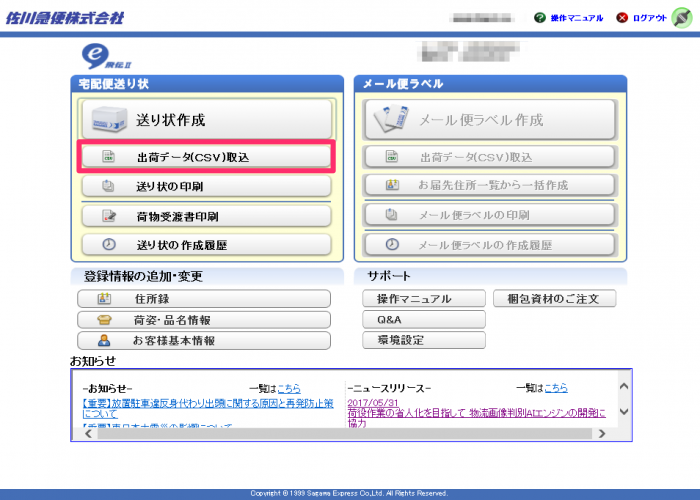700x500 pixels.
Task: Click the mail labels icon on メール便ラベル作成
Action: (x=392, y=118)
